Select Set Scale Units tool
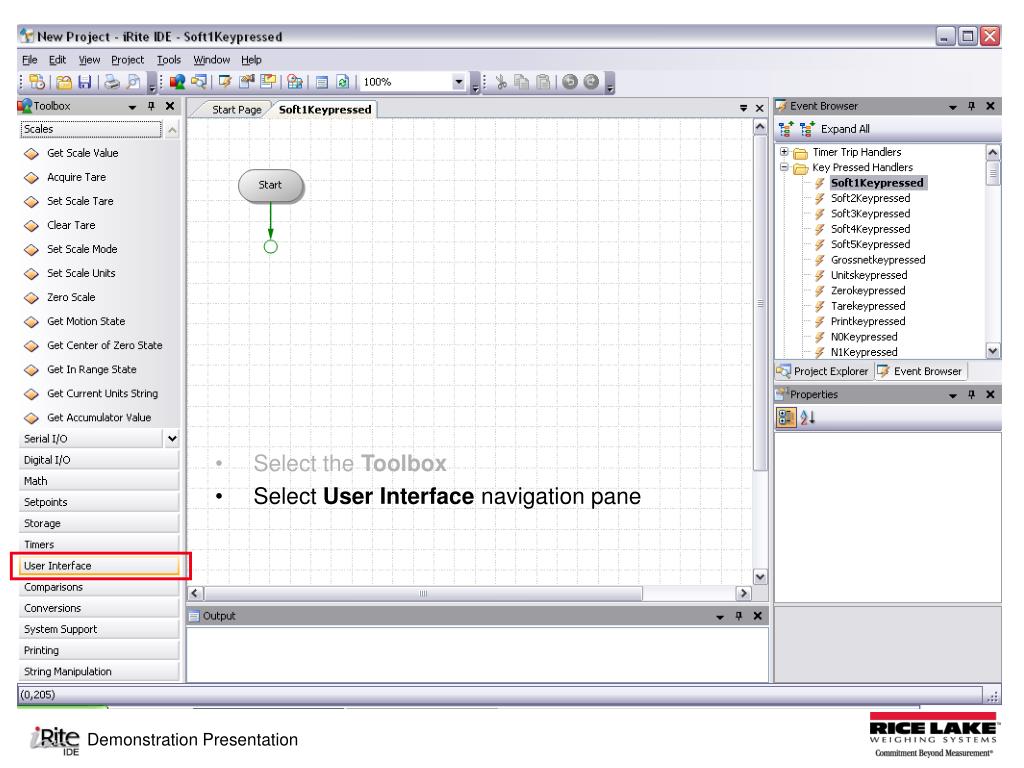The image size is (1024, 768). [81, 273]
